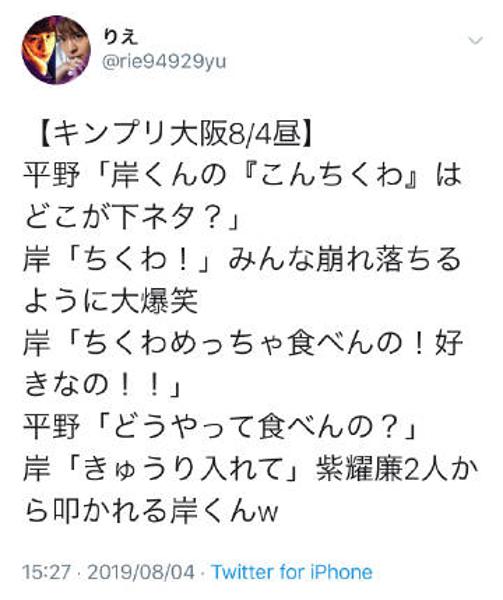Screen dimensions: 503x600
Task: Click the 2019/08/04 tweet date
Action: tap(141, 572)
